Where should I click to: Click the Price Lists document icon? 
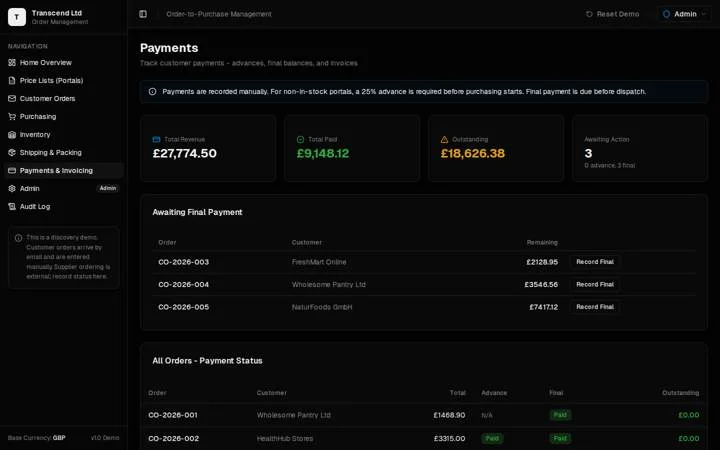pos(12,80)
